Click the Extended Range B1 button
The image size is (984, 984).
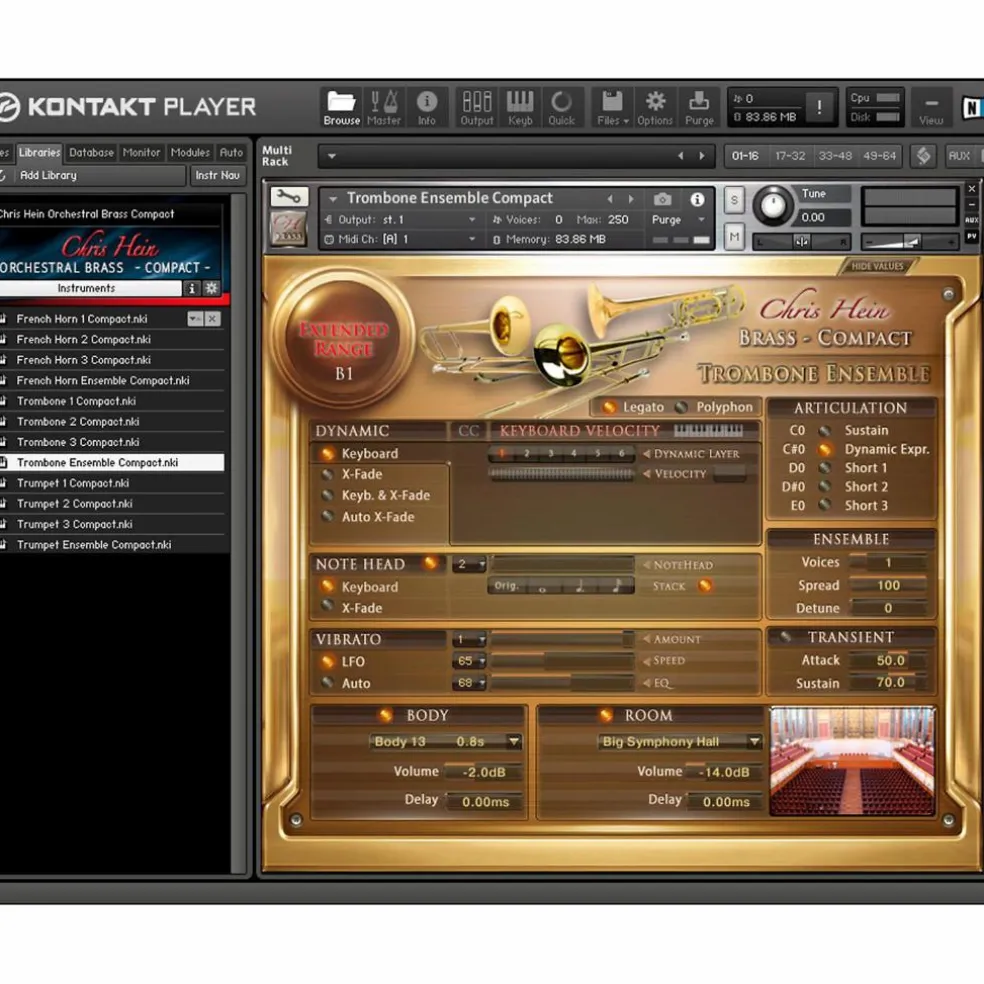click(343, 341)
